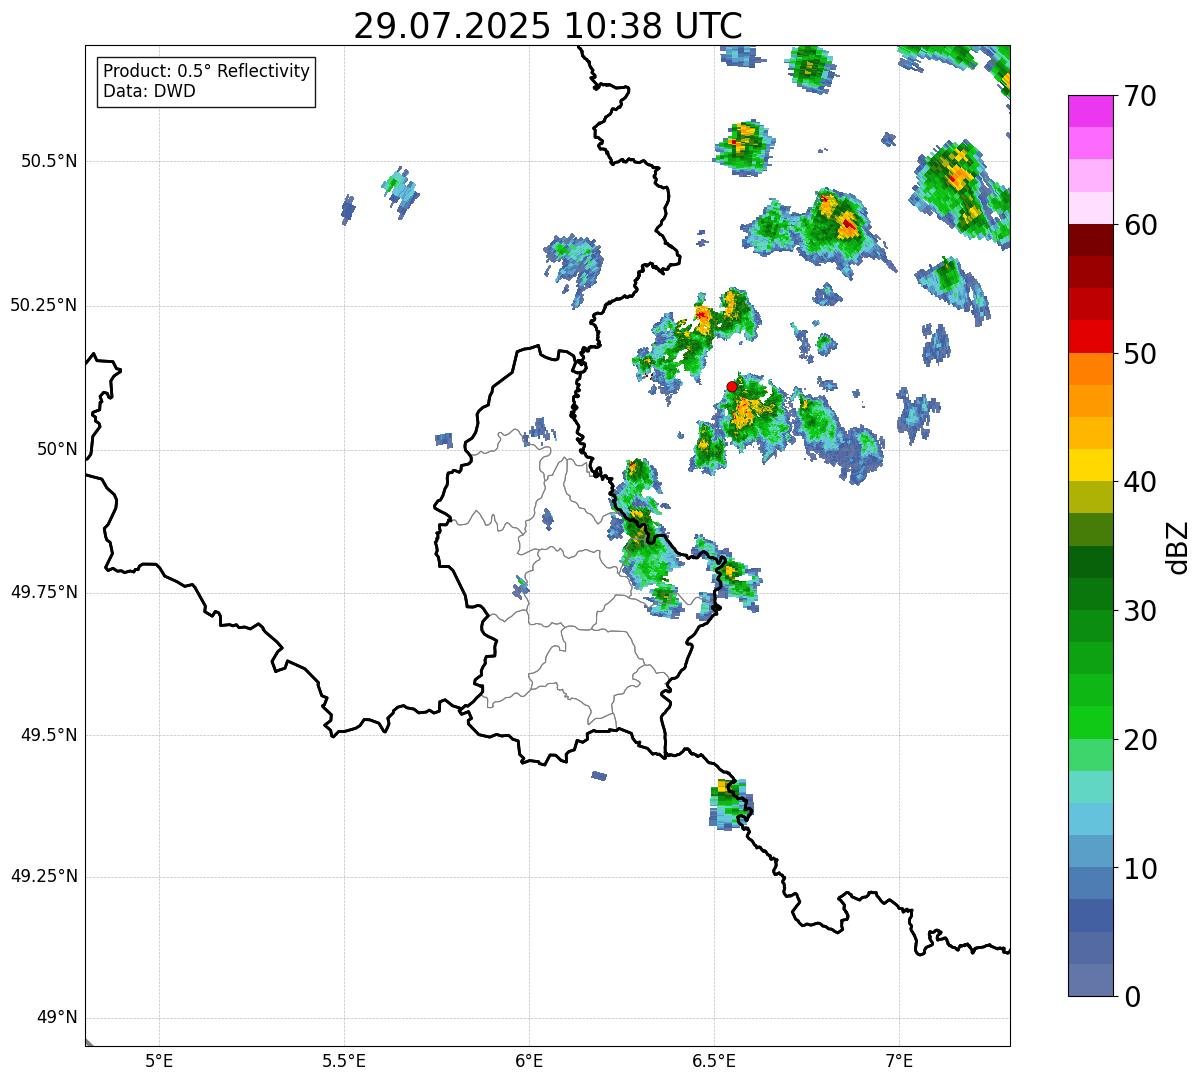Pick the pale pink segment just above 60 dBZ
Viewport: 1202px width, 1081px height.
coord(1091,208)
